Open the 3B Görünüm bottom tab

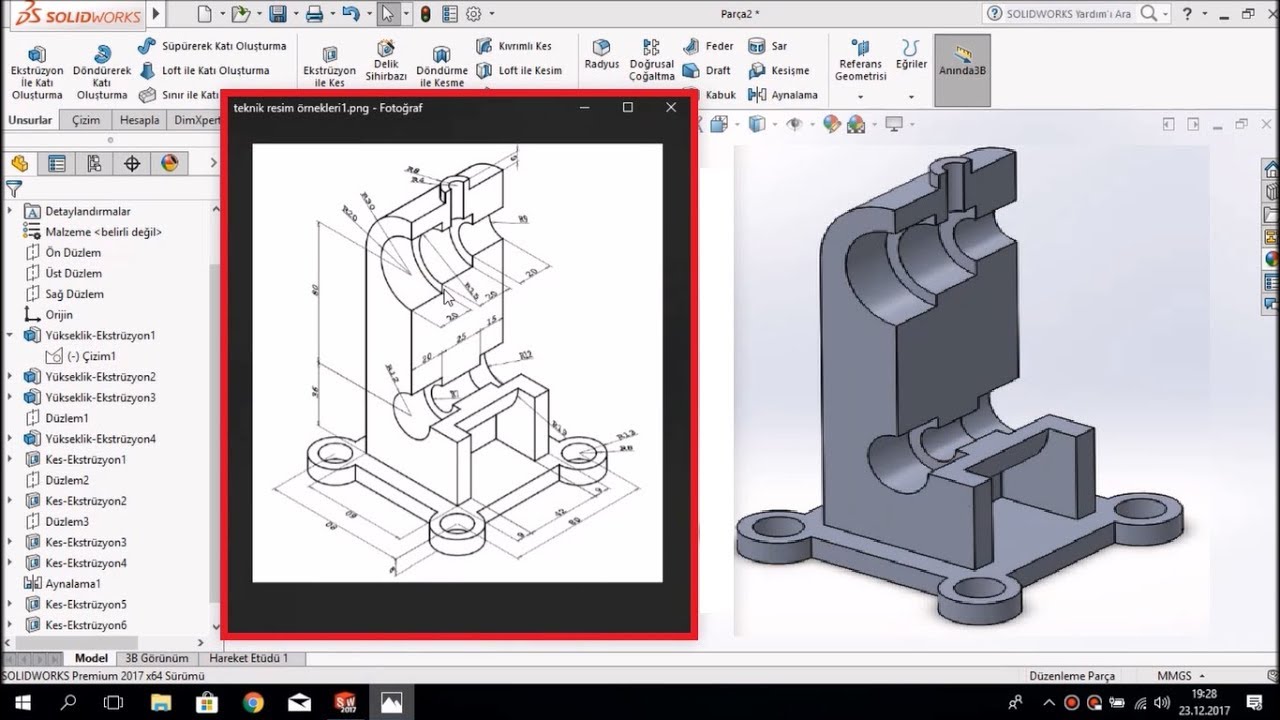[156, 658]
